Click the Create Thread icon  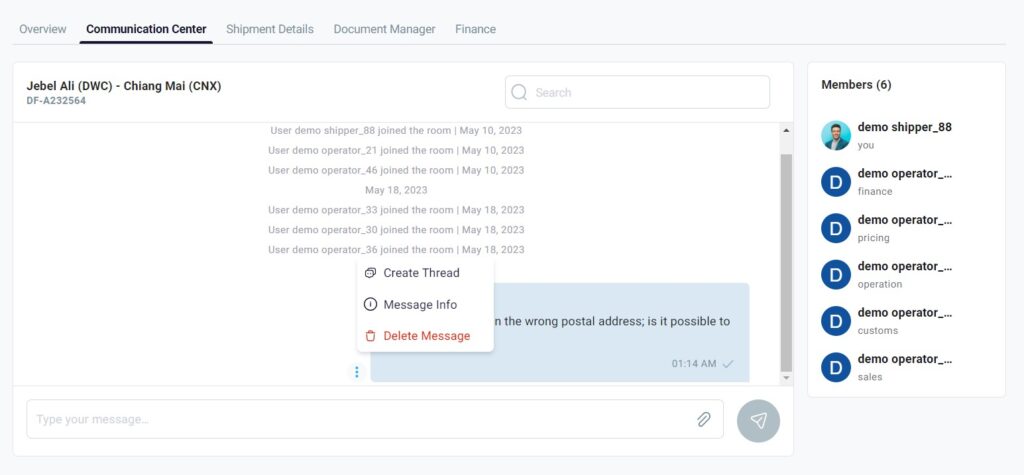[370, 272]
